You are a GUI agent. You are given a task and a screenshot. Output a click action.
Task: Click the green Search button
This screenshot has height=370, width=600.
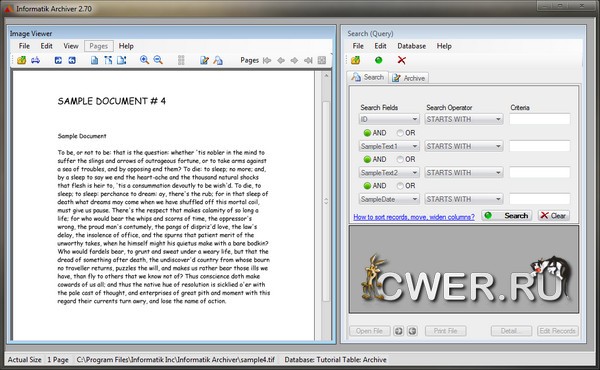tap(507, 216)
